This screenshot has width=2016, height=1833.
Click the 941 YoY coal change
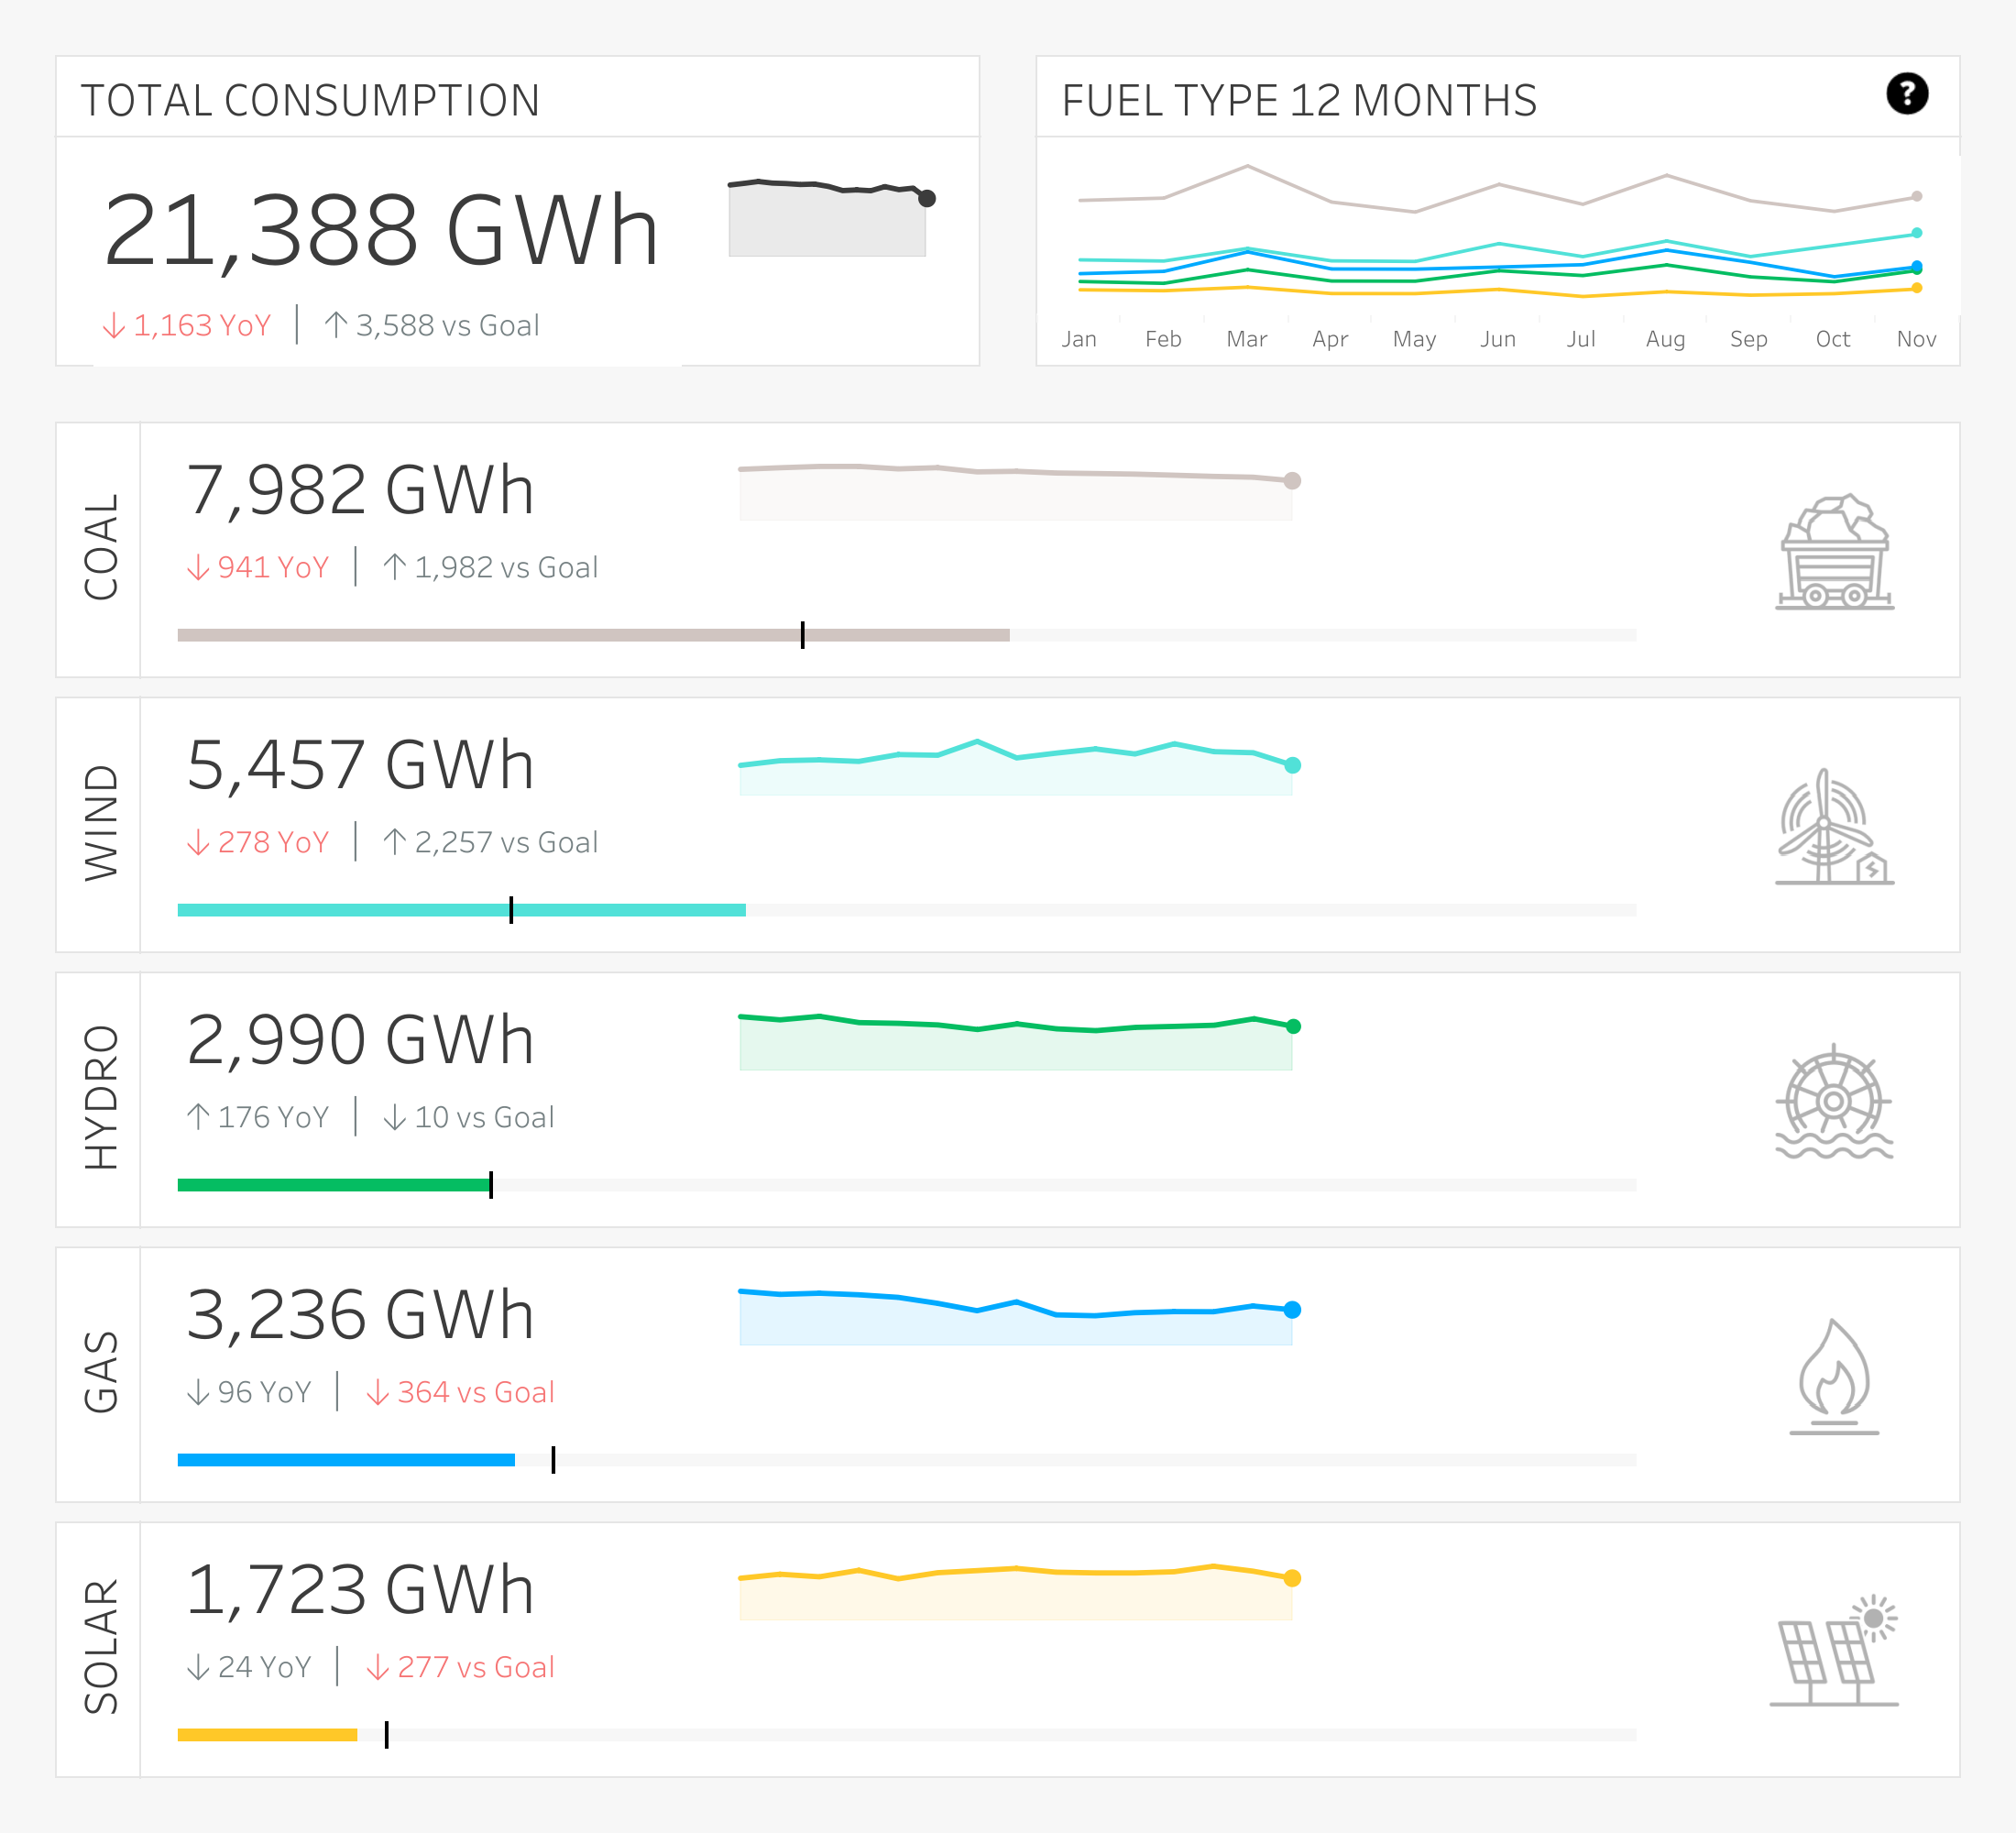pos(258,567)
